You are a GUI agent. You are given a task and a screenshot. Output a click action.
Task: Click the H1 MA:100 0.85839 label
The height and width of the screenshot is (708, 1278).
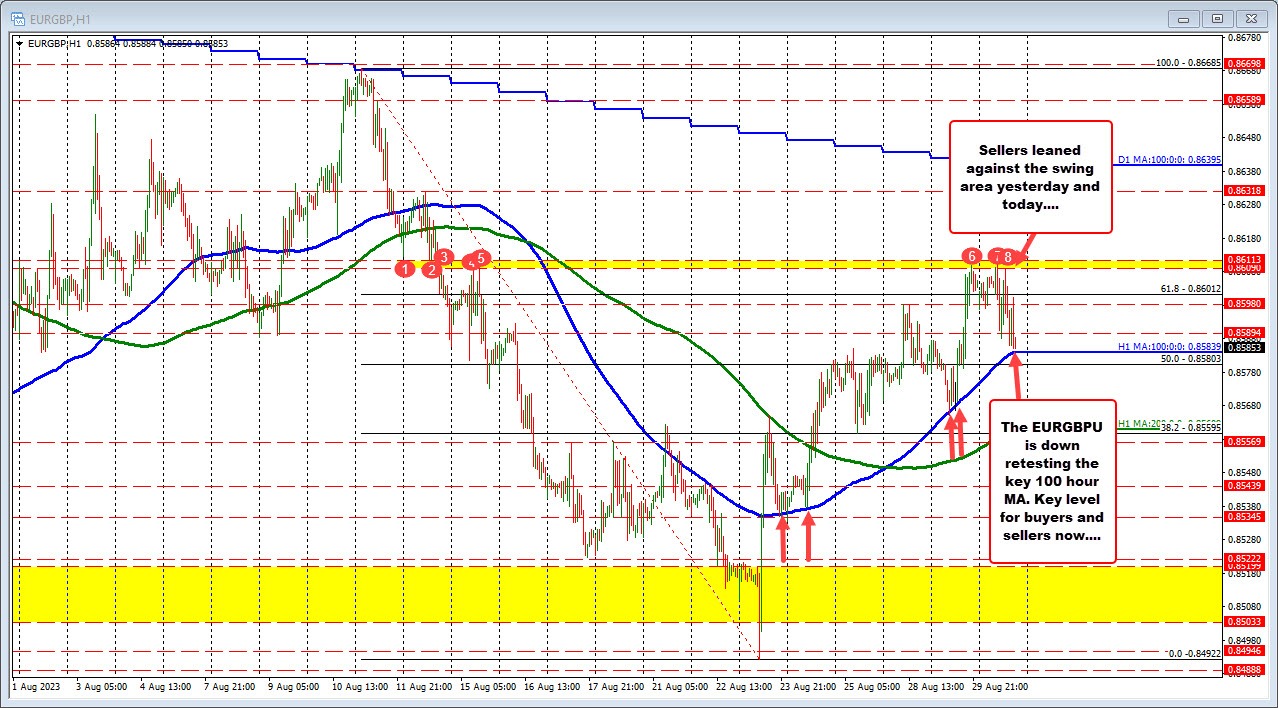pos(1168,347)
